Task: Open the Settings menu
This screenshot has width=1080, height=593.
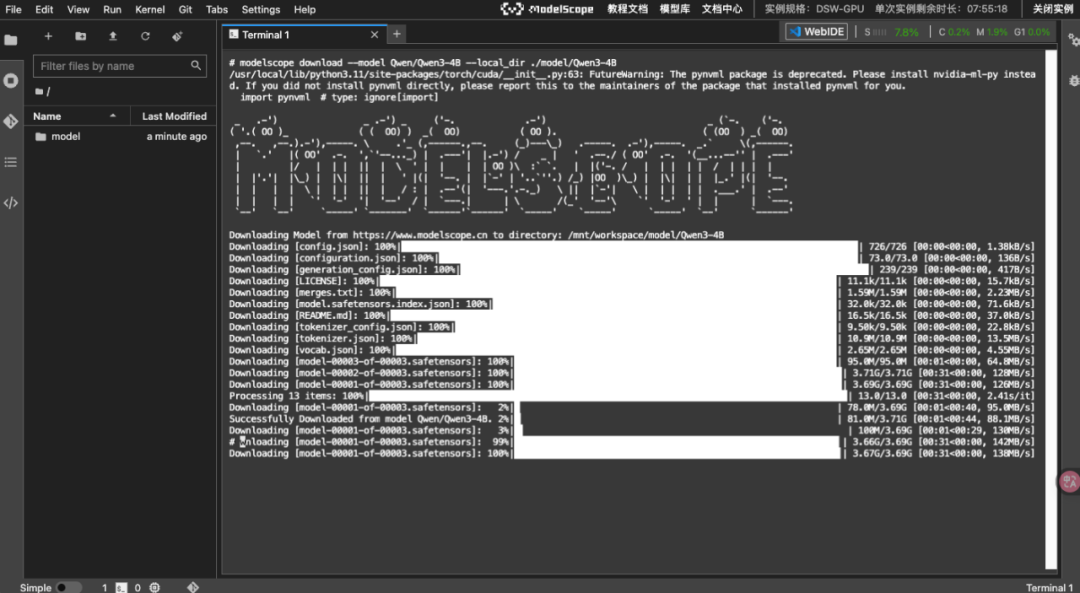Action: 261,10
